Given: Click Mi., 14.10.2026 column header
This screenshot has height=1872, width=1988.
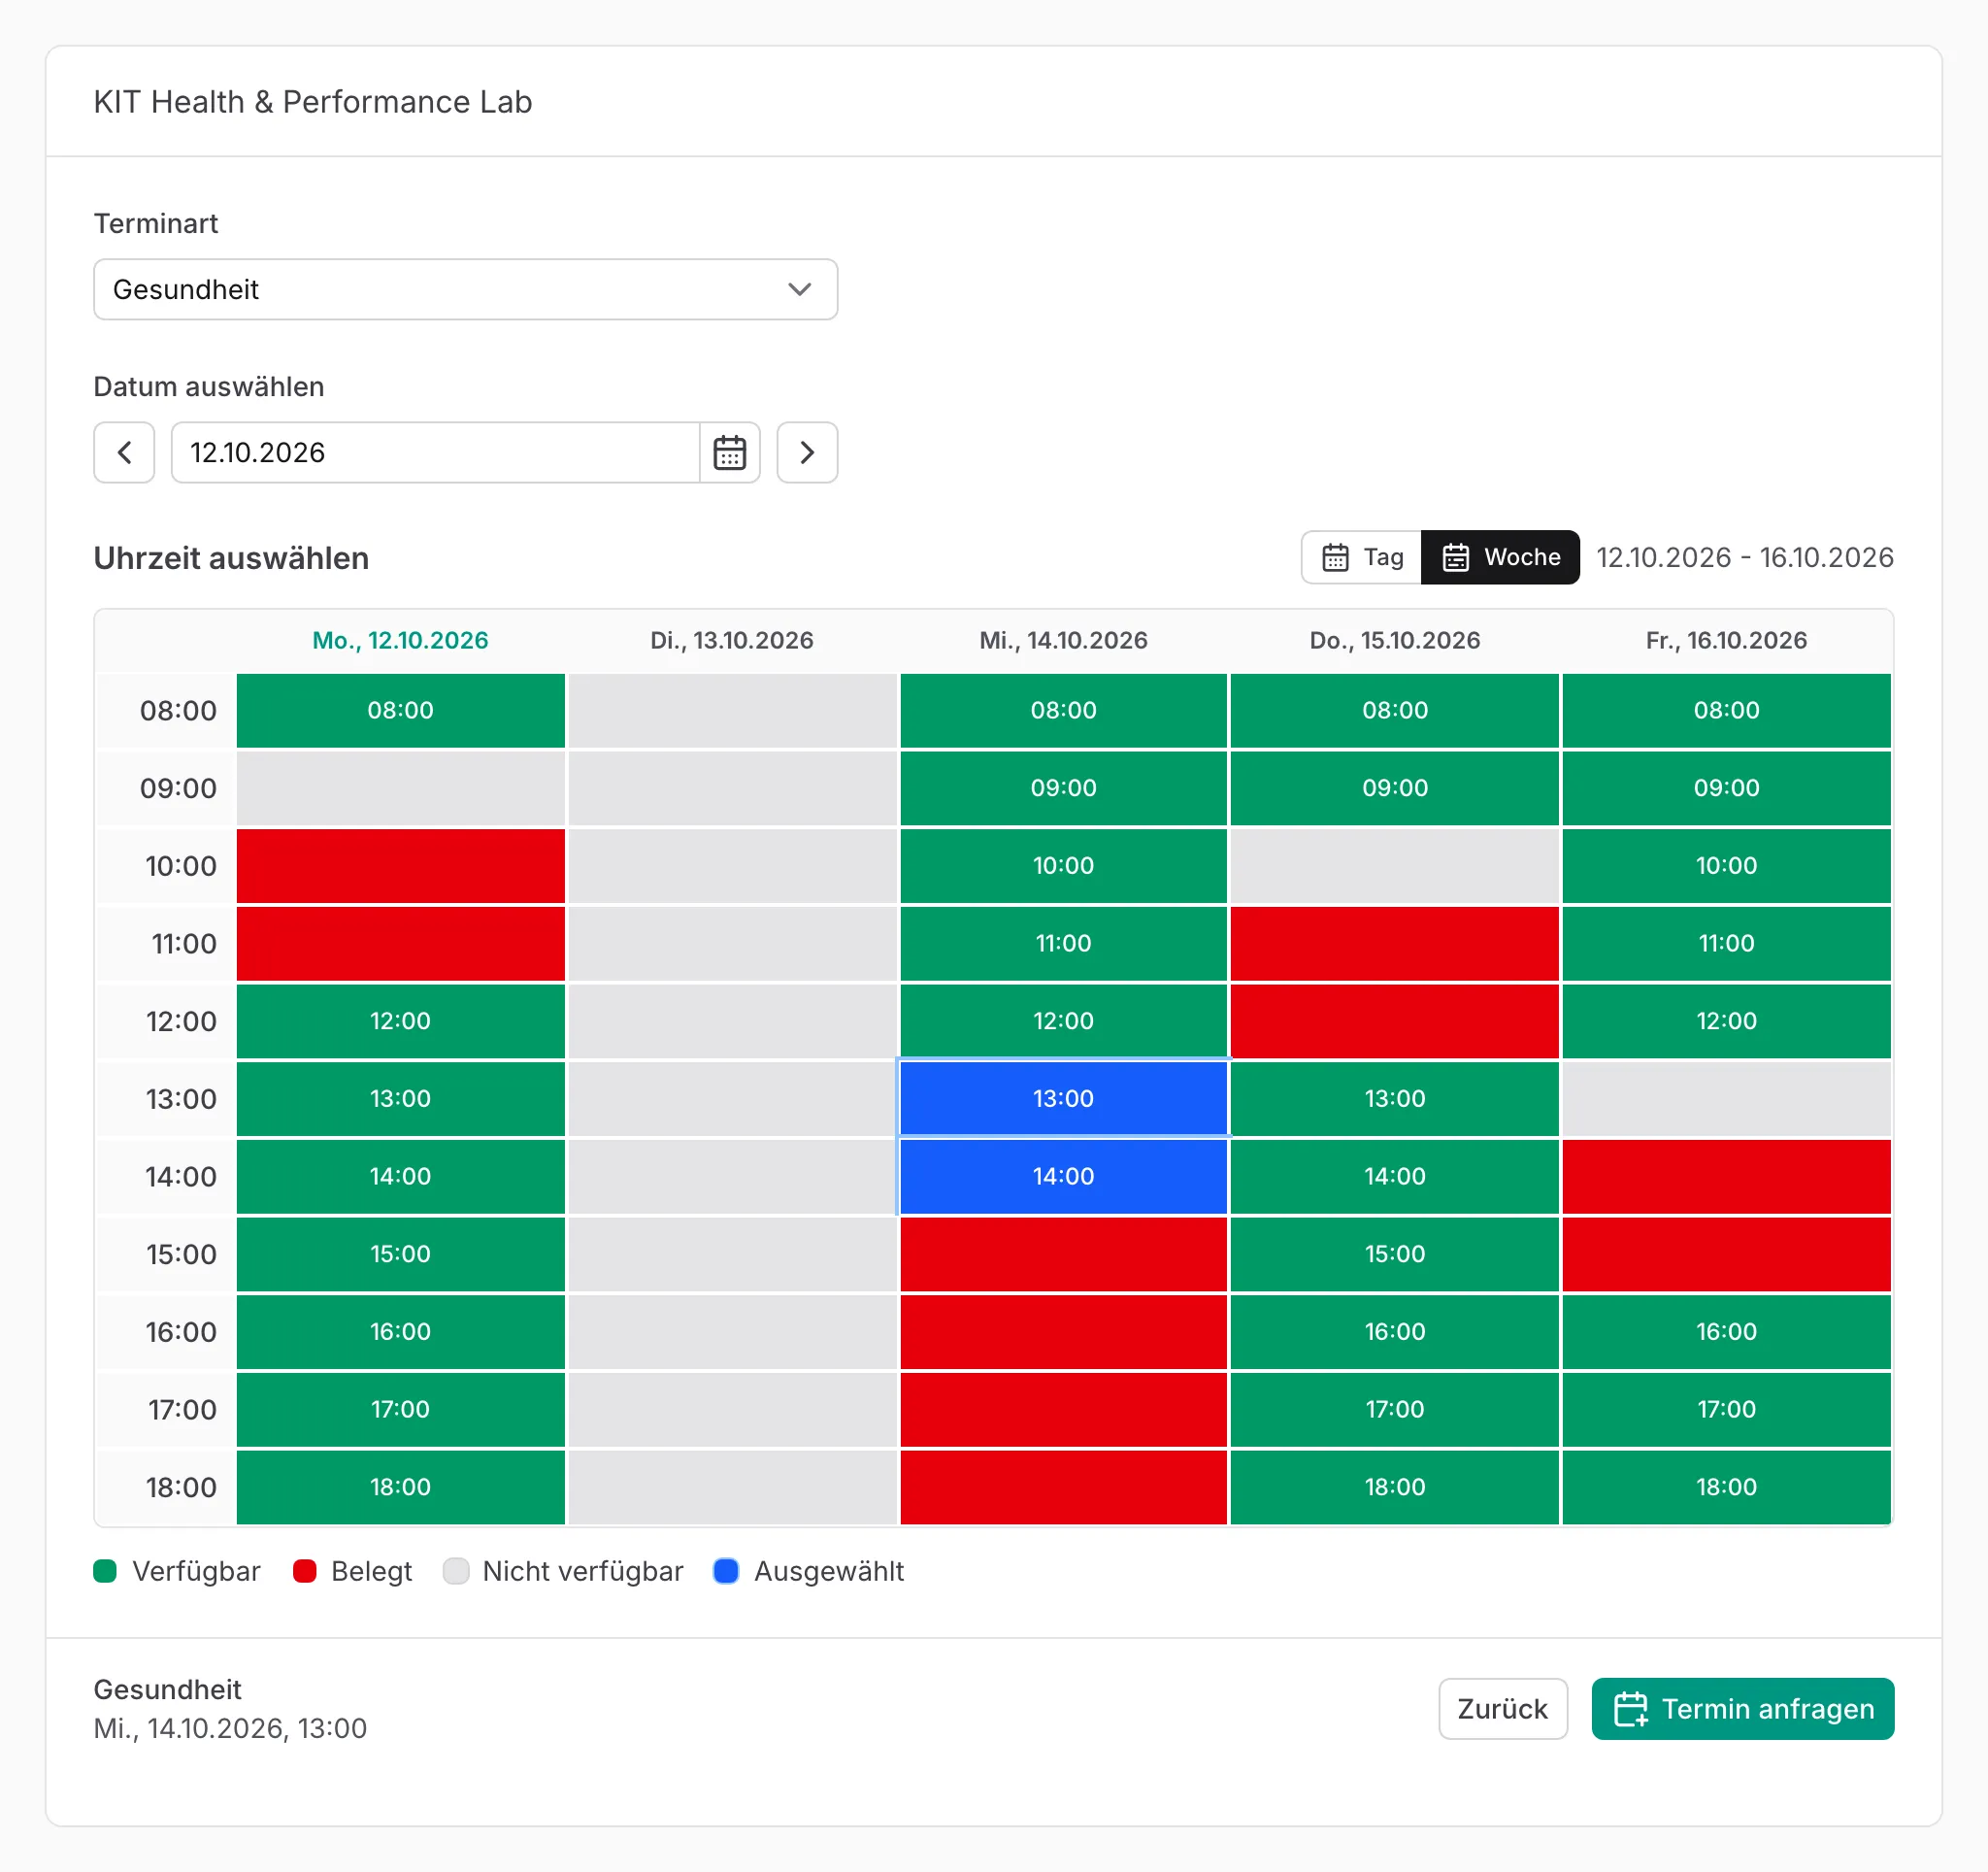Looking at the screenshot, I should 1063,641.
